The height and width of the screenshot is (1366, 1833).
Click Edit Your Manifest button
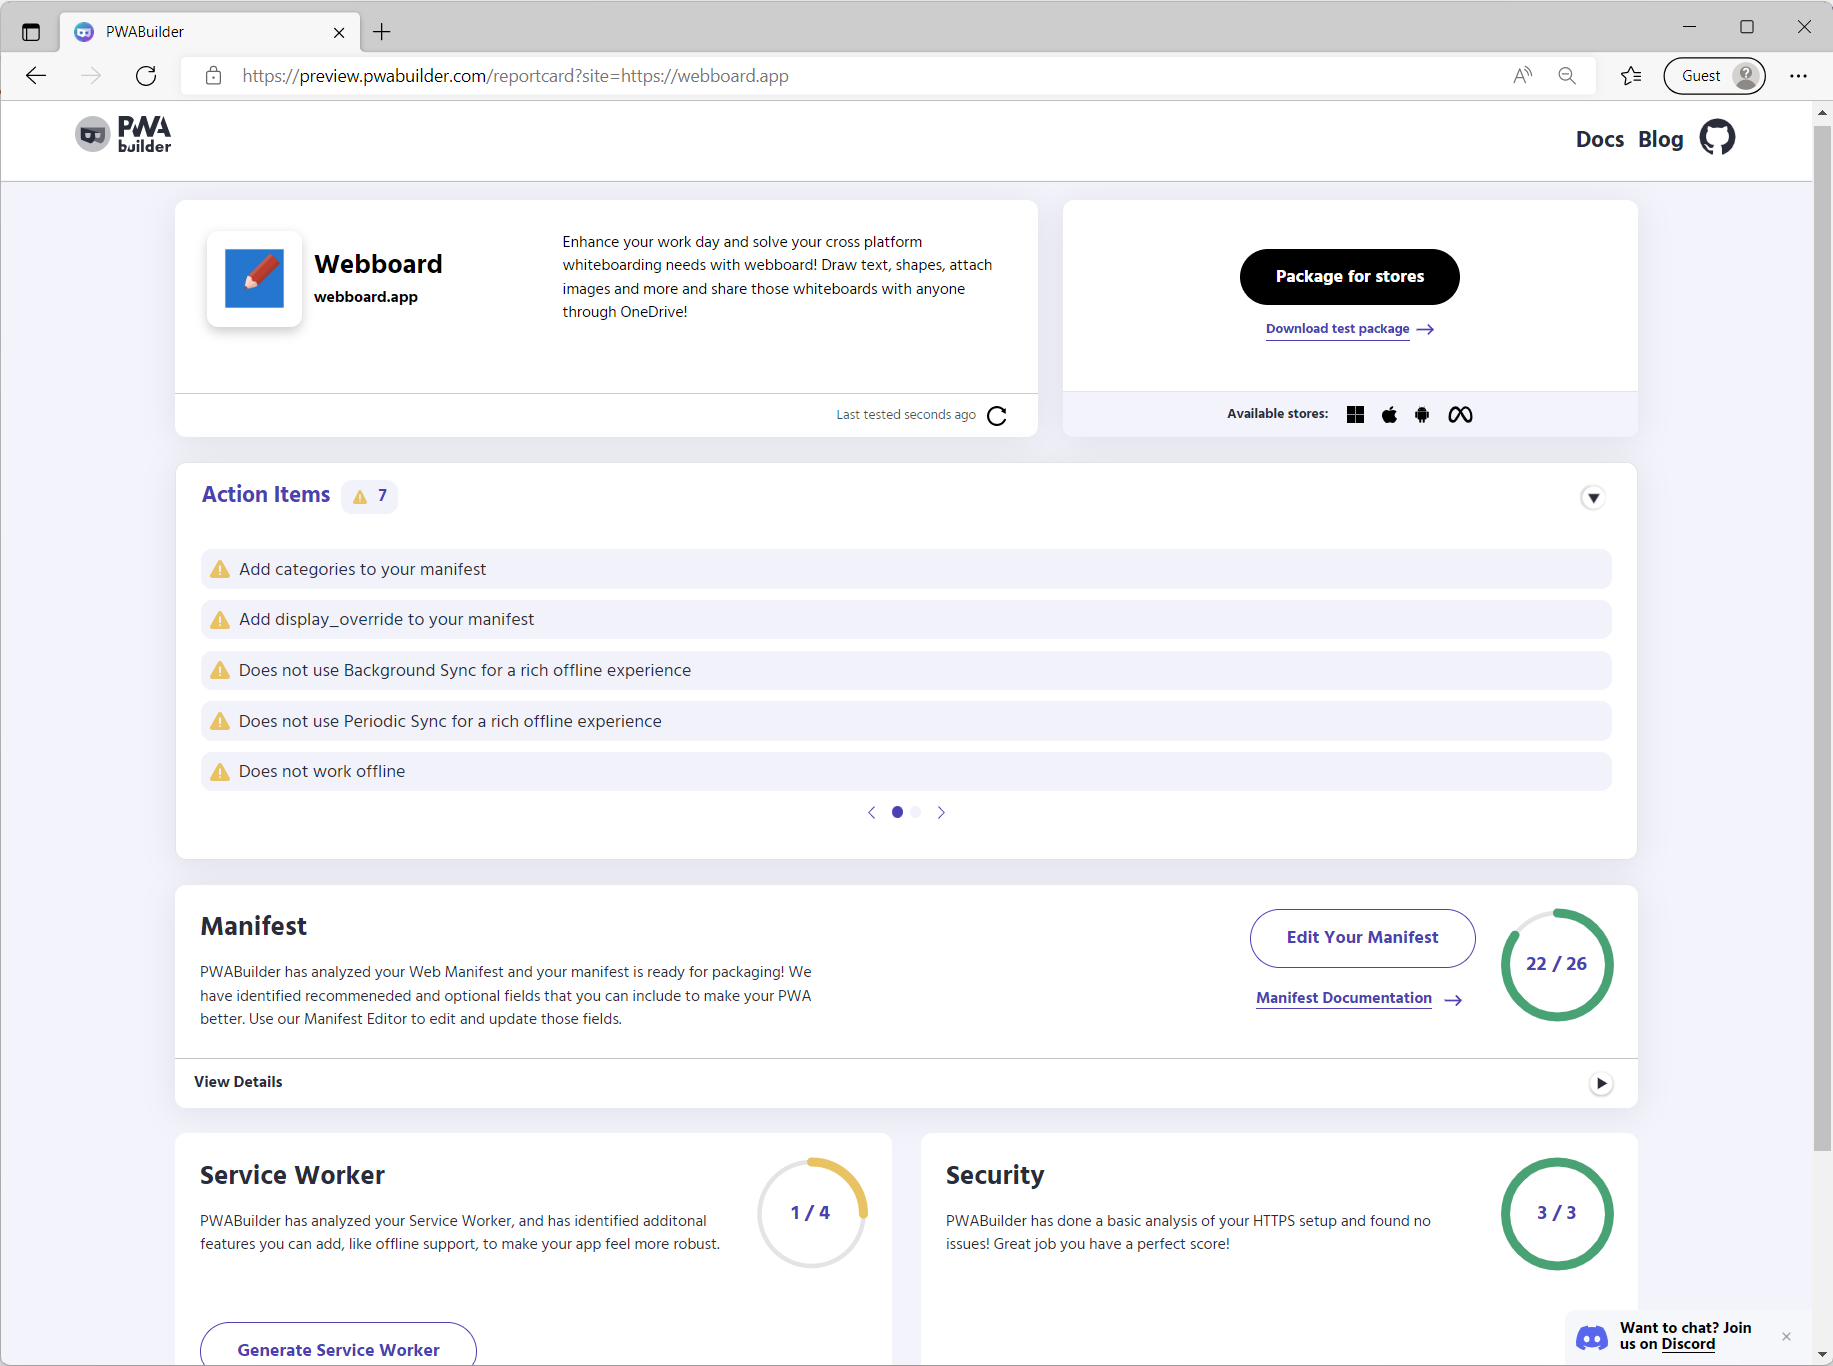pyautogui.click(x=1362, y=938)
